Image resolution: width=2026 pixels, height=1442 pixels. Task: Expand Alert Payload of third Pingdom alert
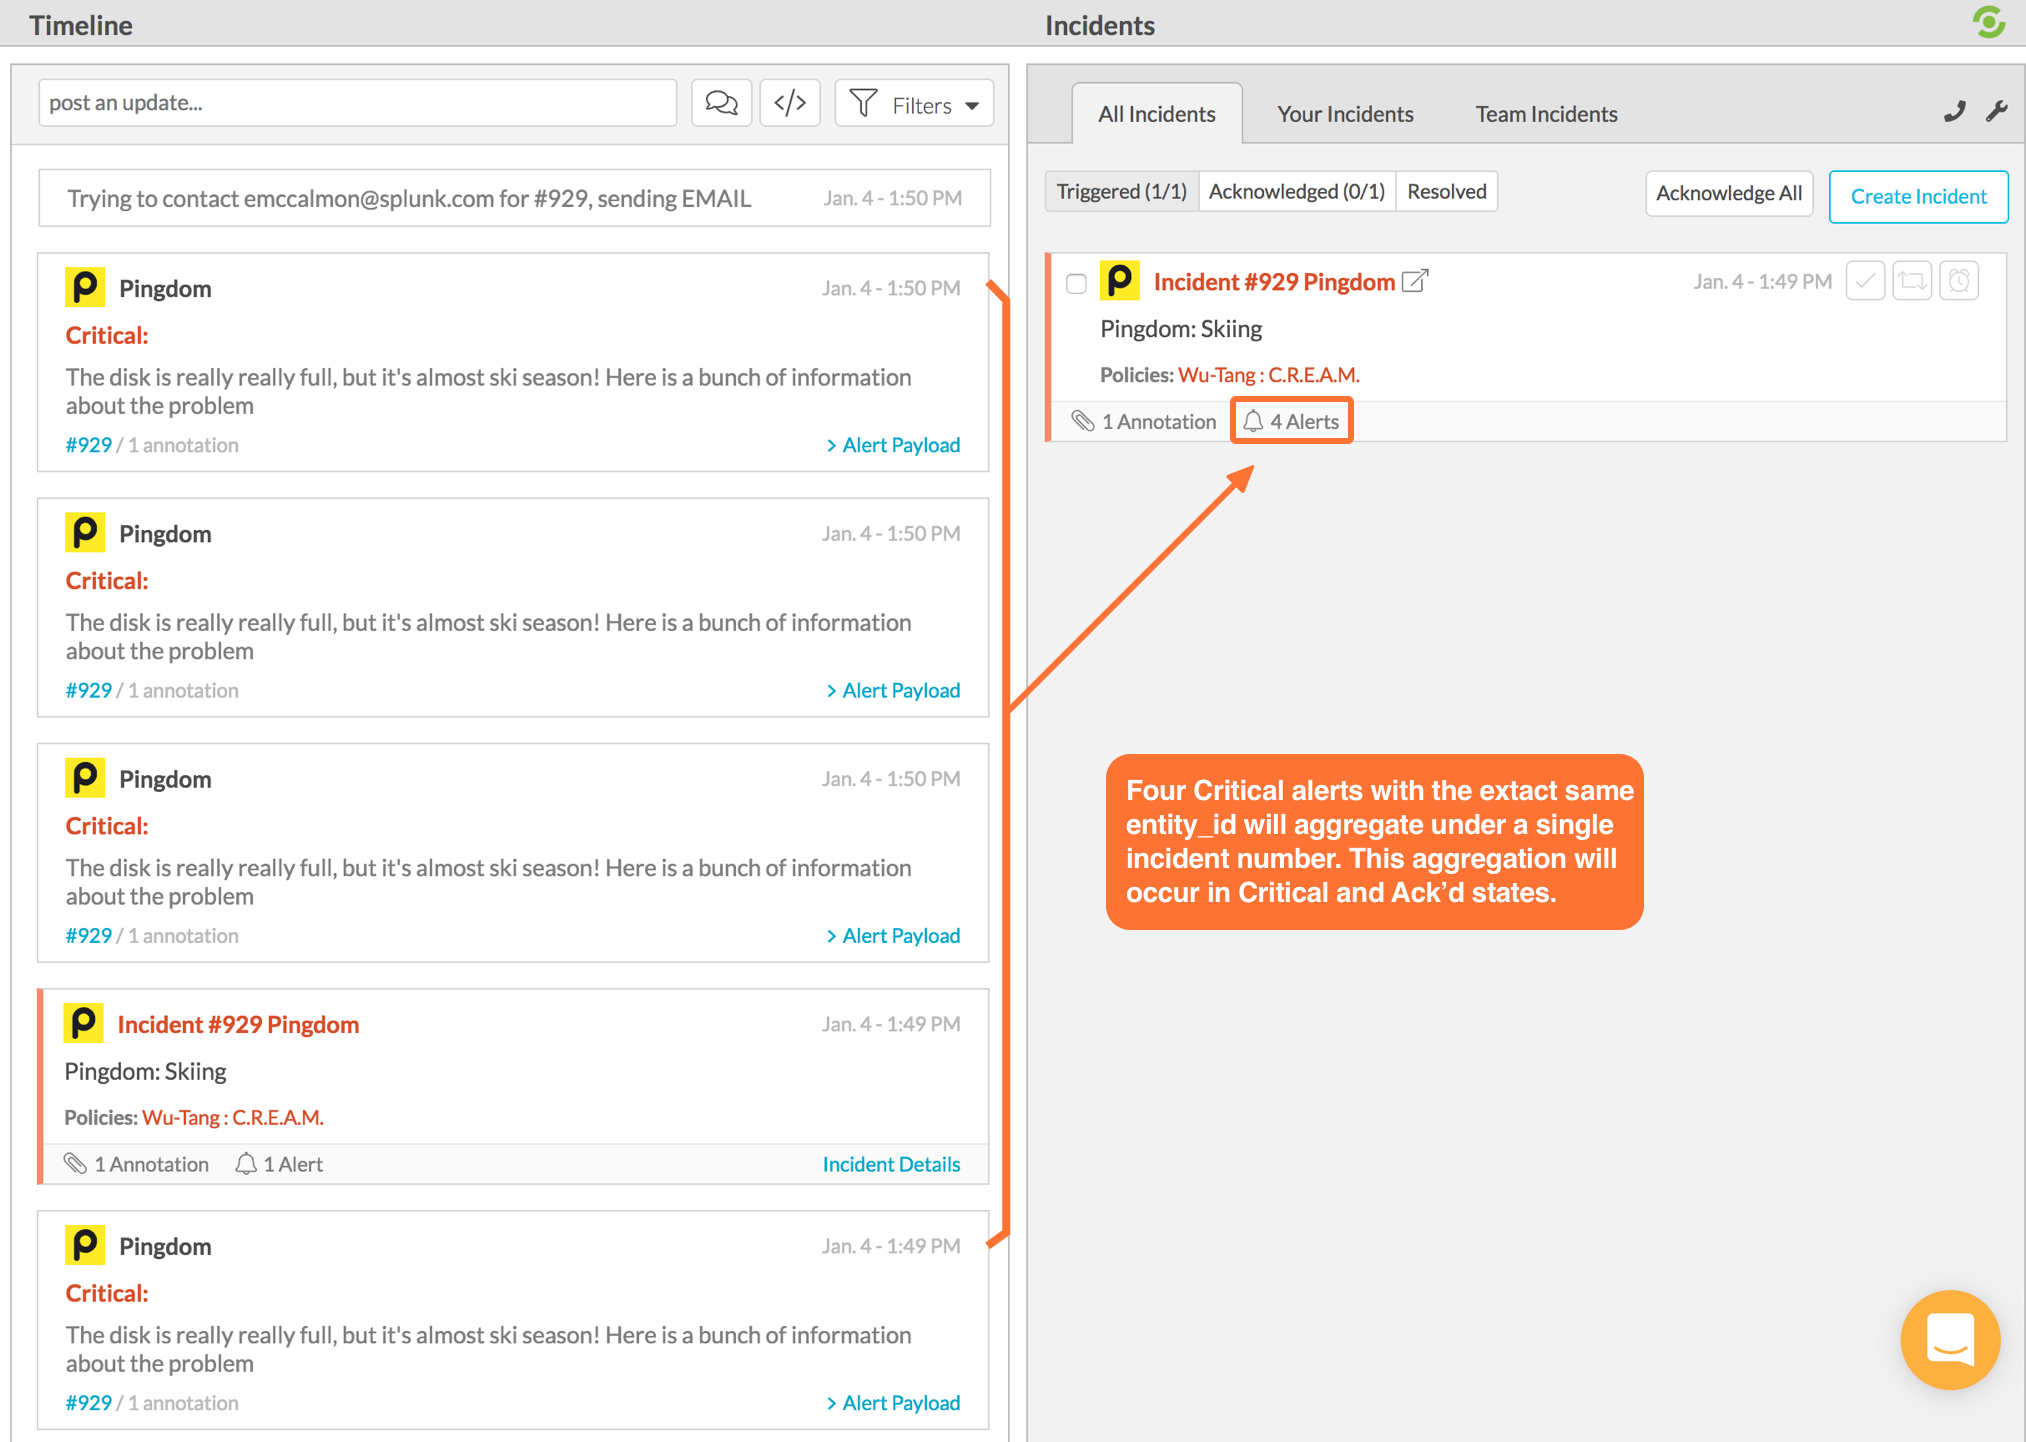(893, 935)
